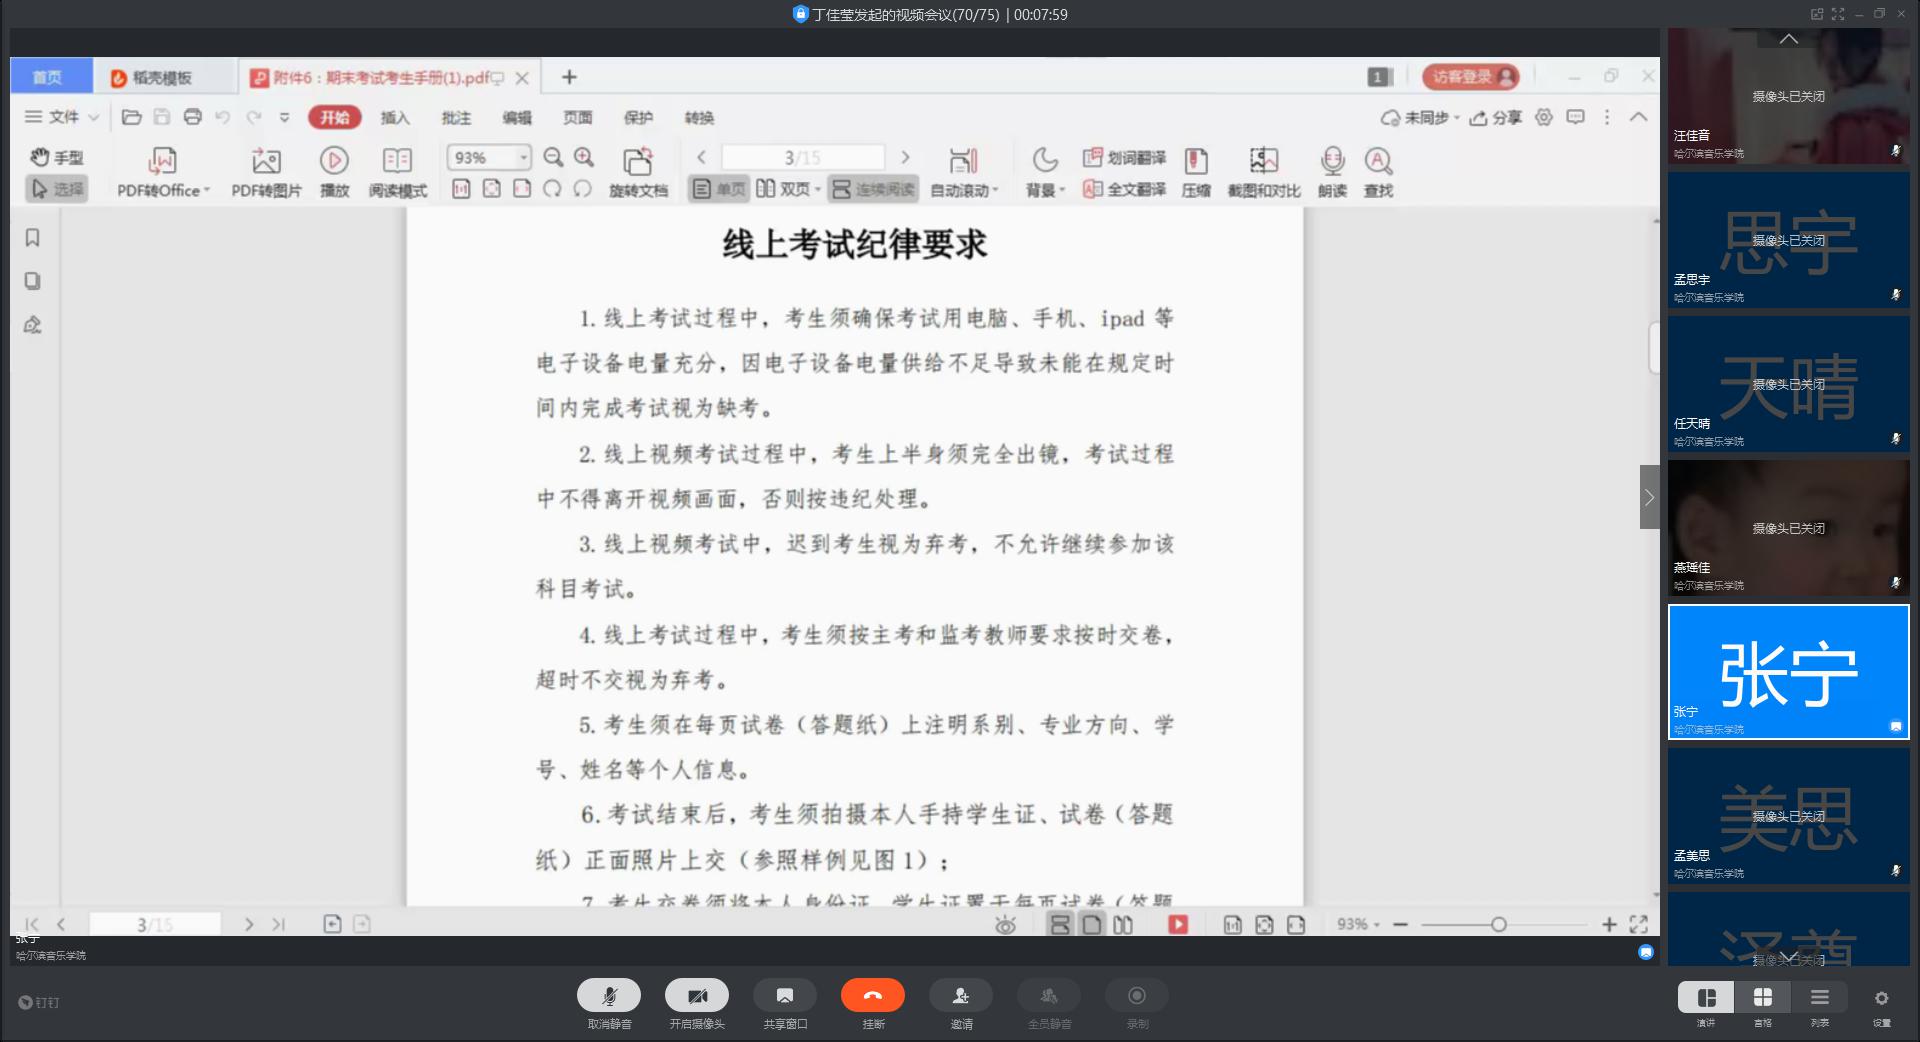Image resolution: width=1920 pixels, height=1042 pixels.
Task: Unmute microphone with 取消静音 button
Action: [x=608, y=996]
